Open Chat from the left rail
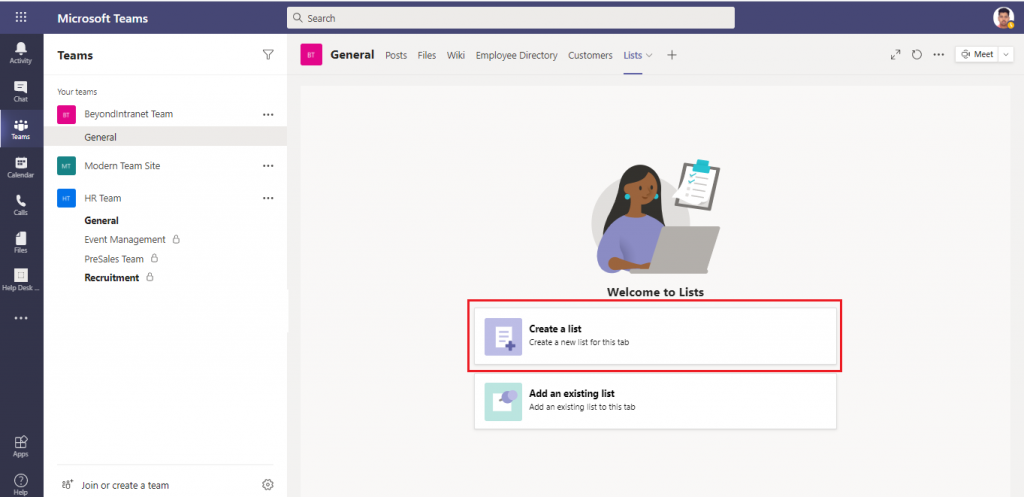Screen dimensions: 1024x497 point(21,91)
